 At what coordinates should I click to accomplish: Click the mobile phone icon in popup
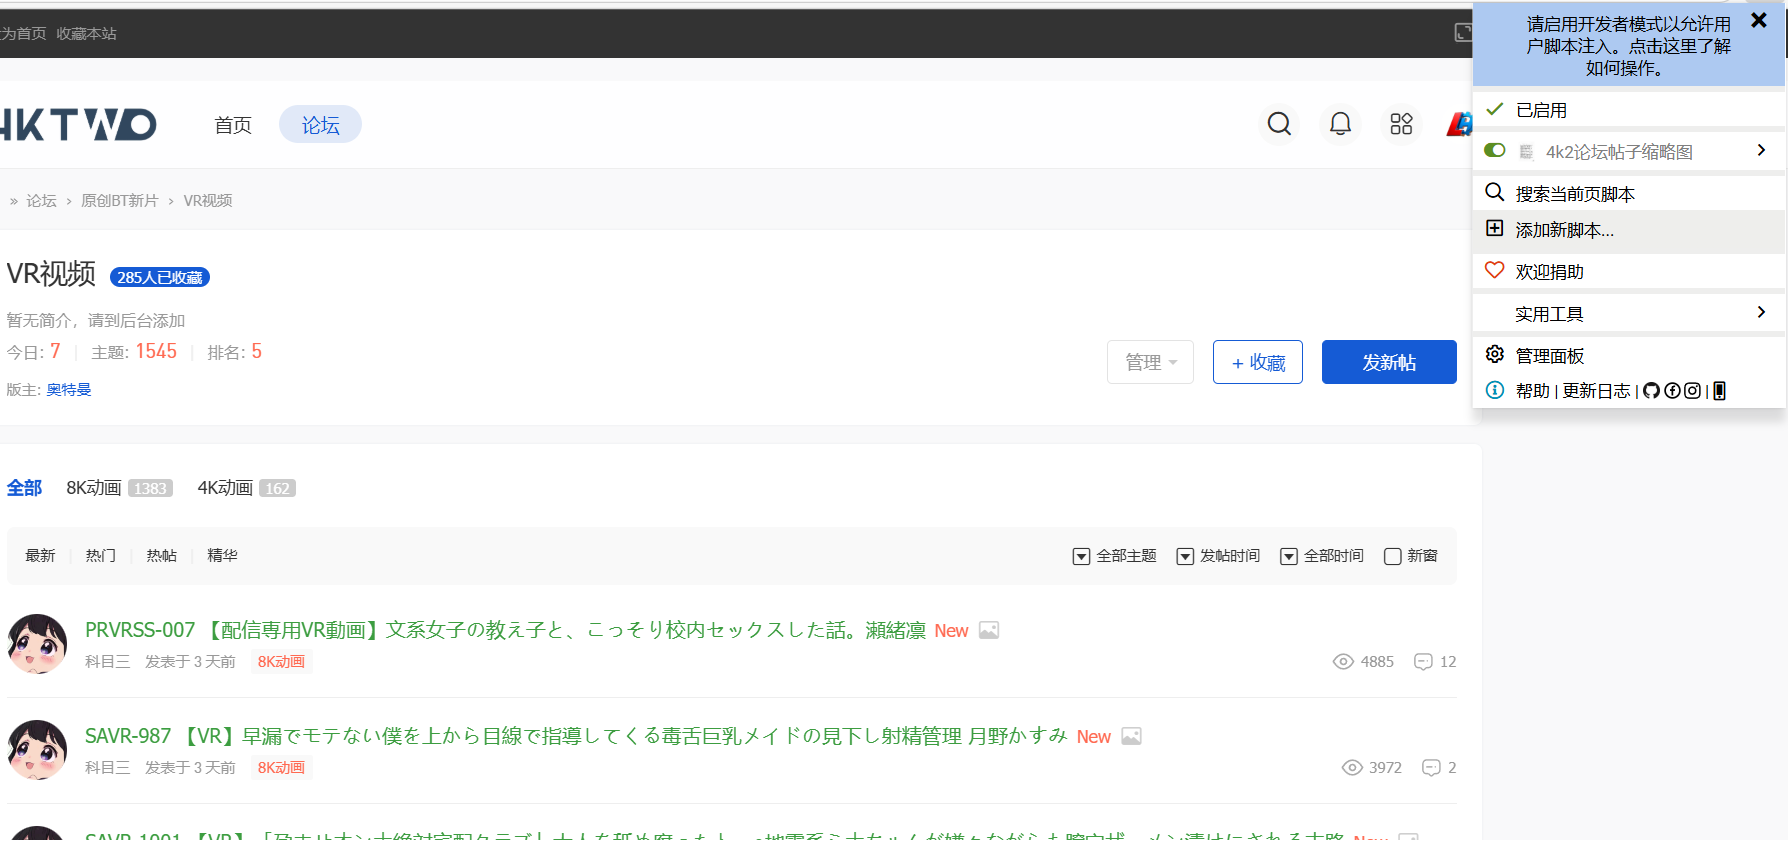click(1719, 391)
